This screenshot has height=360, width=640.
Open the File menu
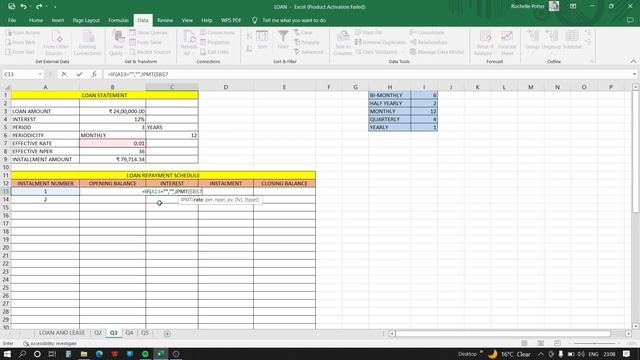tap(12, 20)
